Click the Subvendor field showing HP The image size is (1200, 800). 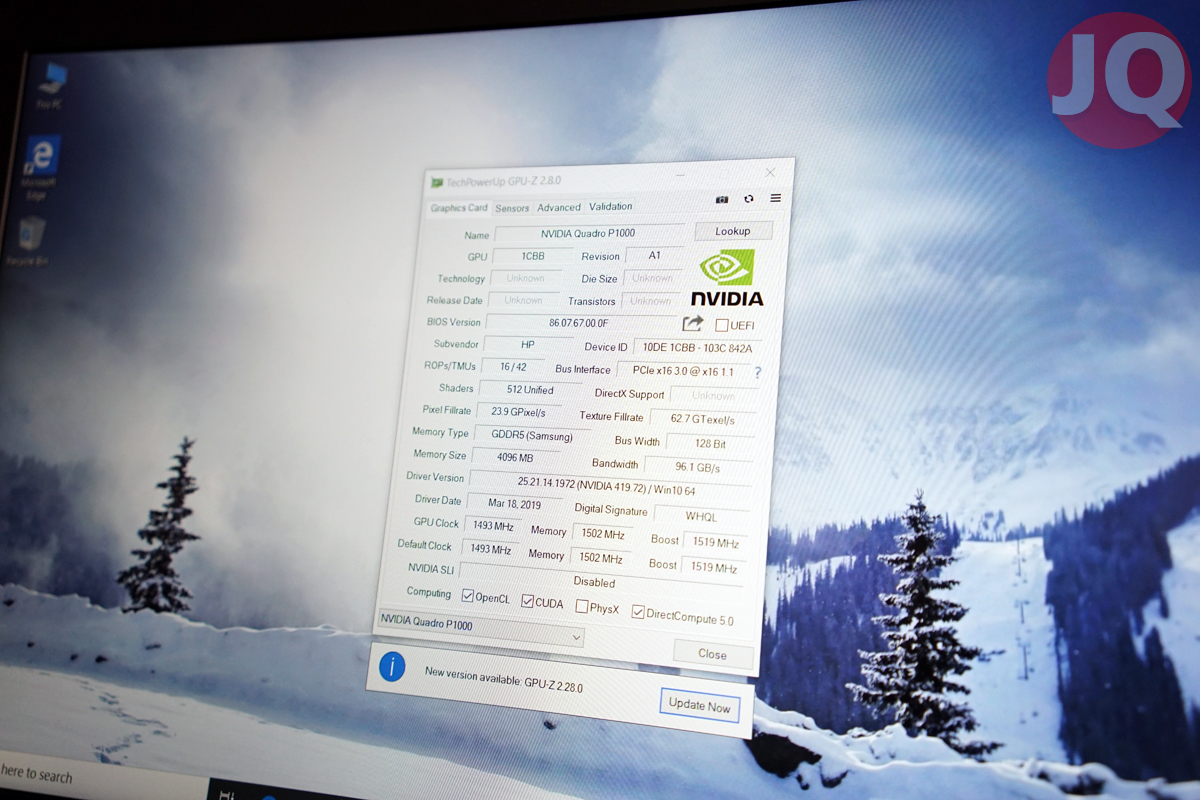pyautogui.click(x=528, y=345)
